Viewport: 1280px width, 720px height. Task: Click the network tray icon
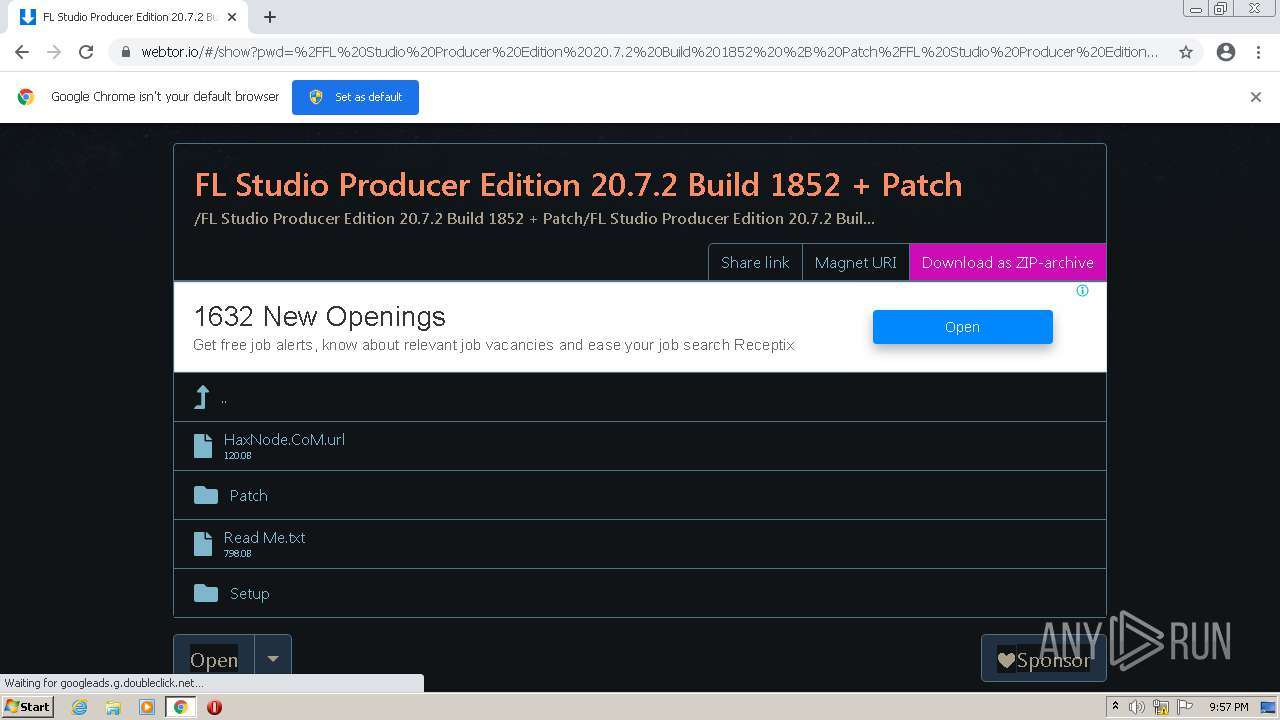(1161, 707)
